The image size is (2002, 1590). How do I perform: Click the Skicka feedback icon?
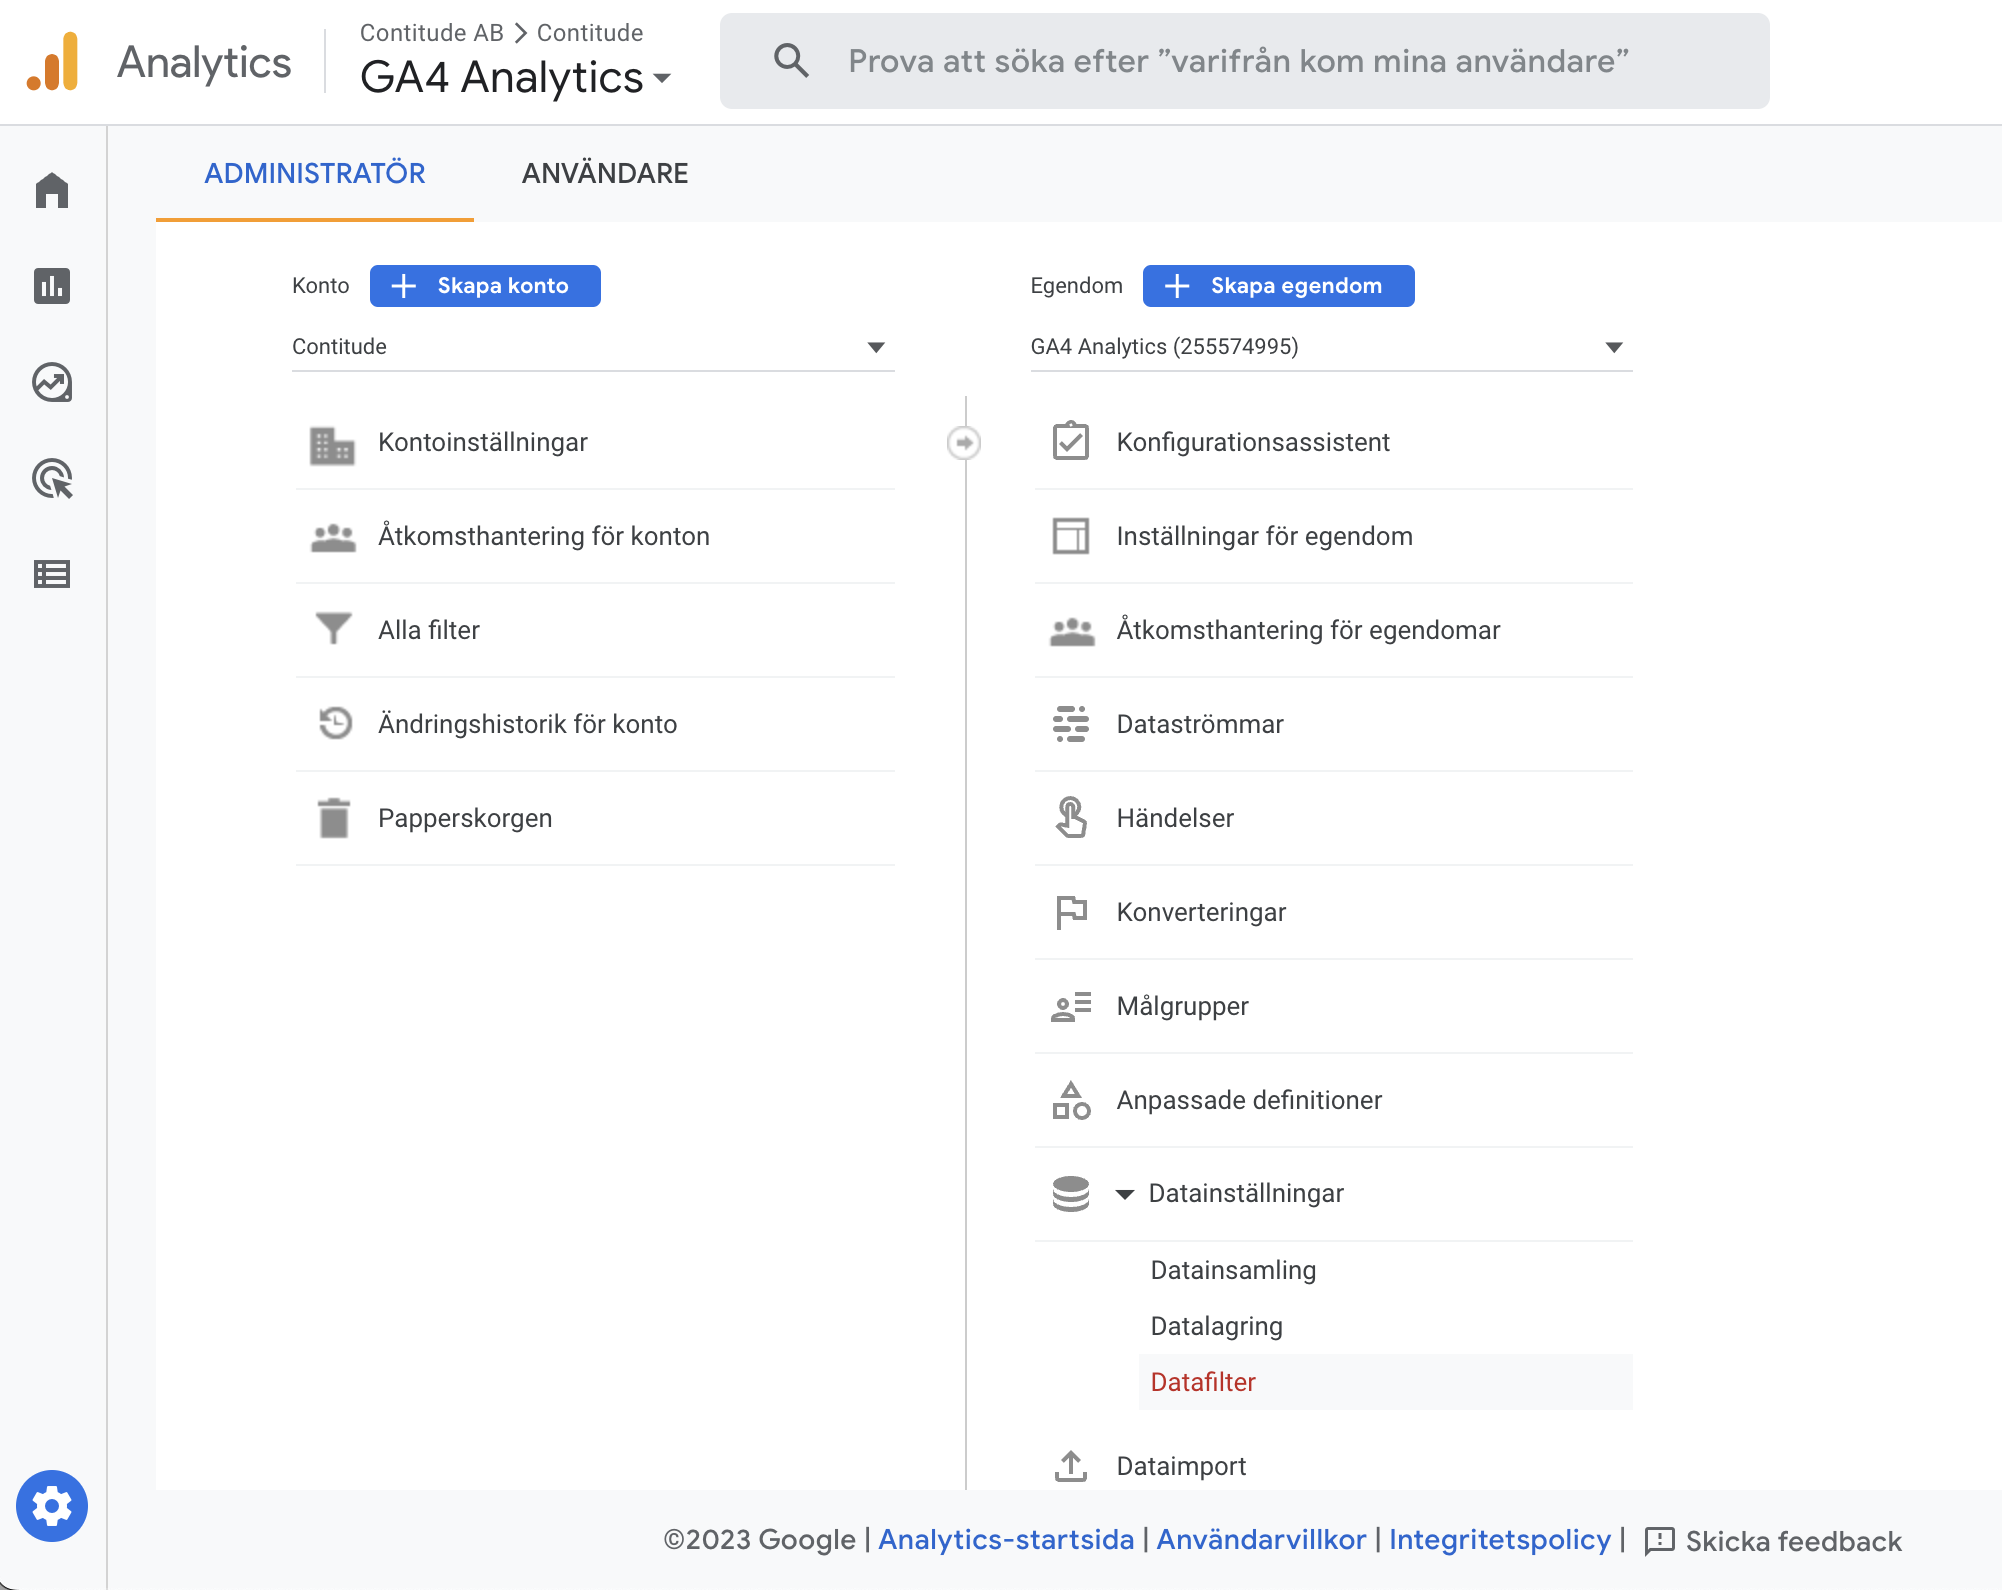(x=1660, y=1541)
